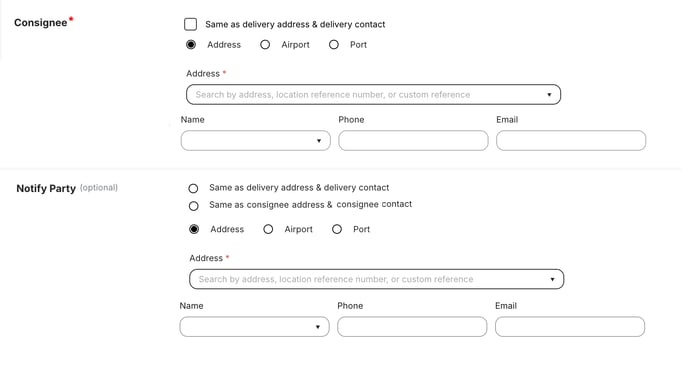This screenshot has height=370, width=688.
Task: Click Consignee address search field
Action: coord(373,95)
